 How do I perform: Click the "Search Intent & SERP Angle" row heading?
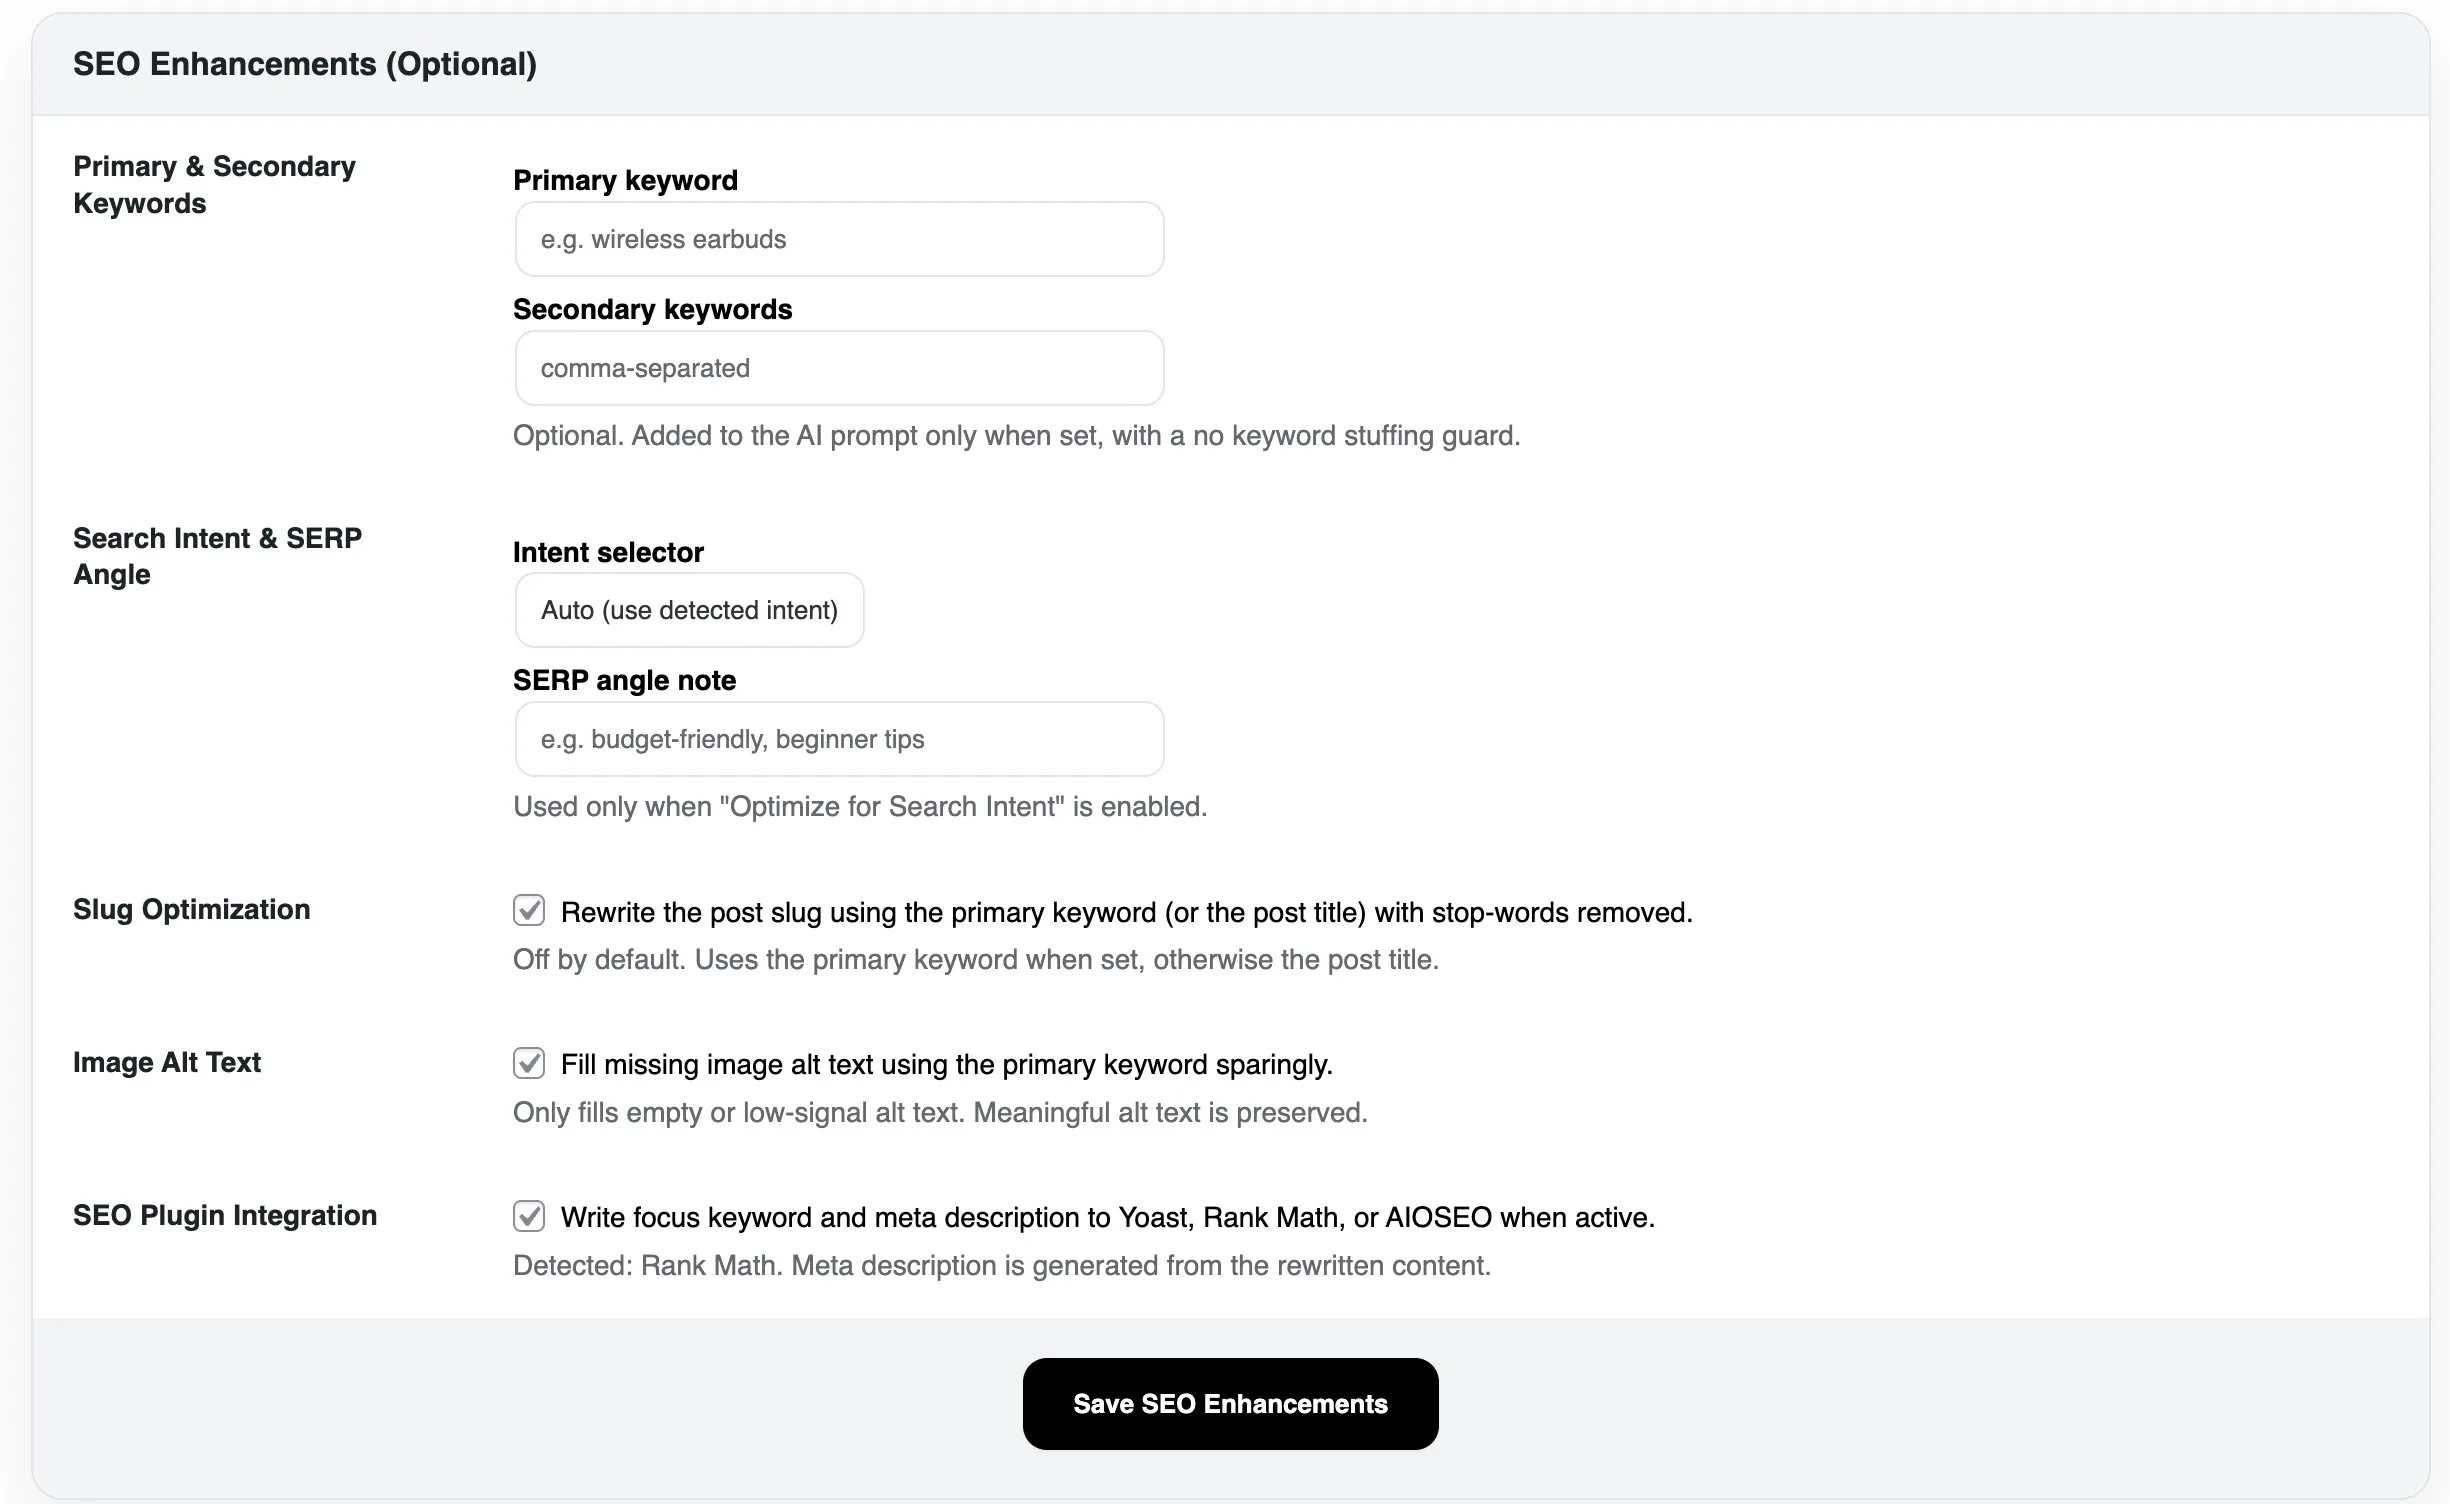(x=217, y=556)
